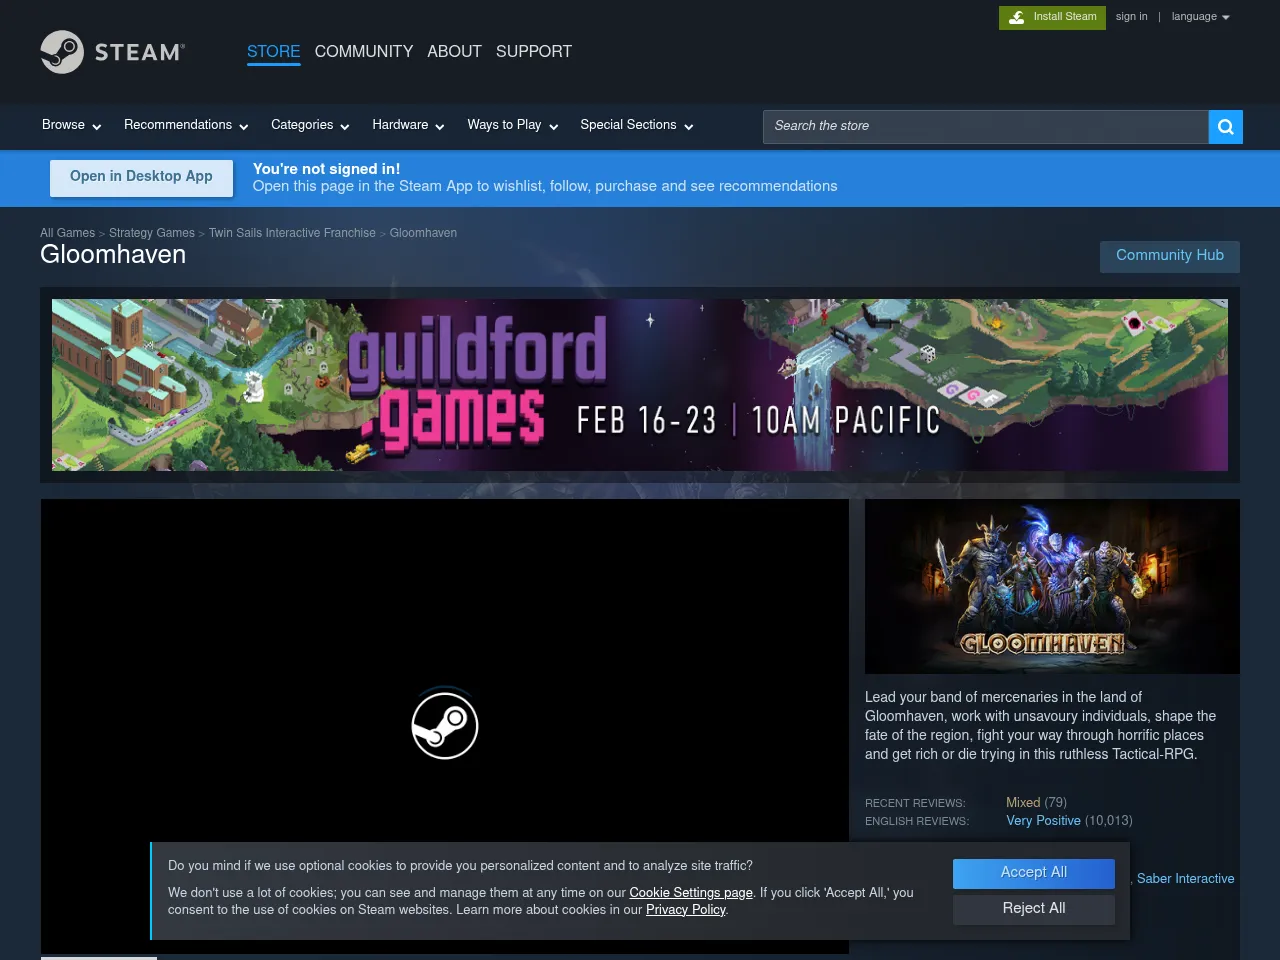Open the Hardware dropdown
The width and height of the screenshot is (1280, 960).
(x=408, y=125)
